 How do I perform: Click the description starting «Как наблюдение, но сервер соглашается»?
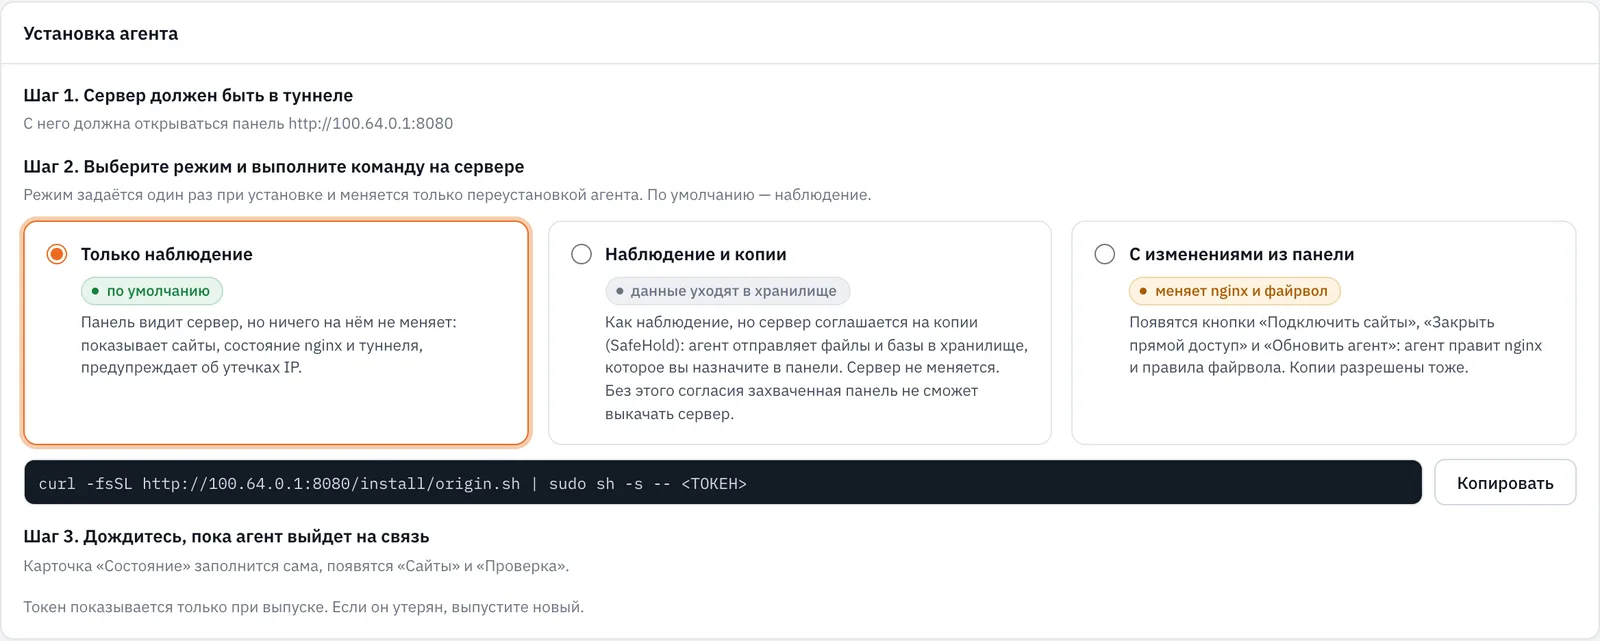(816, 368)
